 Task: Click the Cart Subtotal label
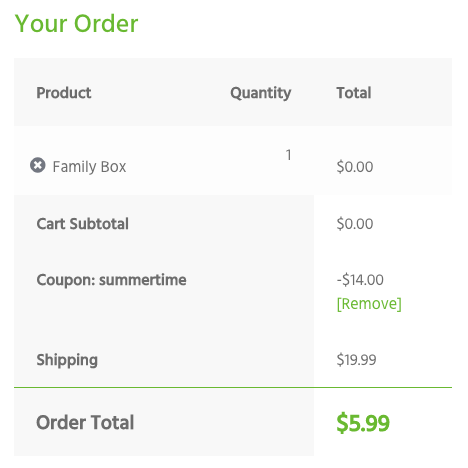tap(82, 224)
